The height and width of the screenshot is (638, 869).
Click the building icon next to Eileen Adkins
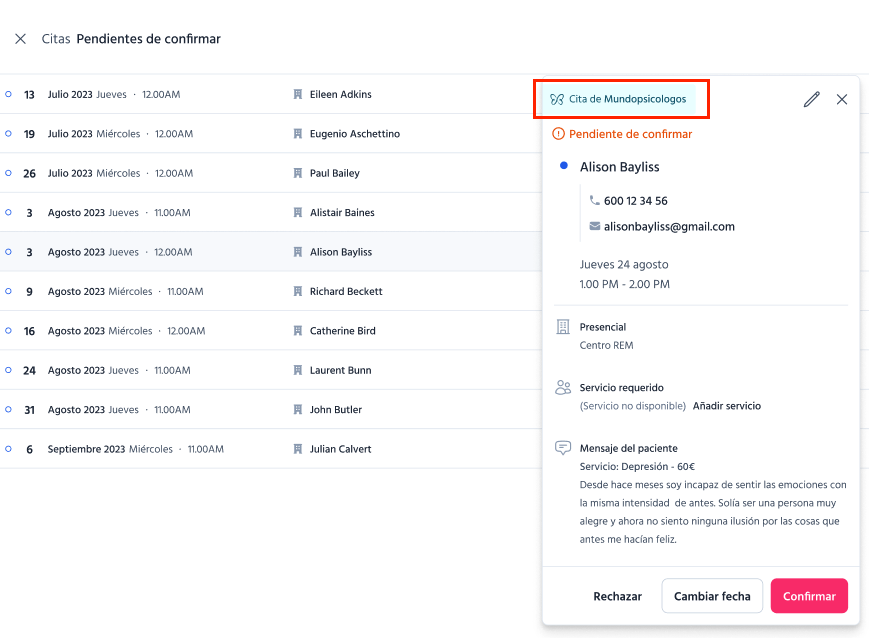point(298,94)
